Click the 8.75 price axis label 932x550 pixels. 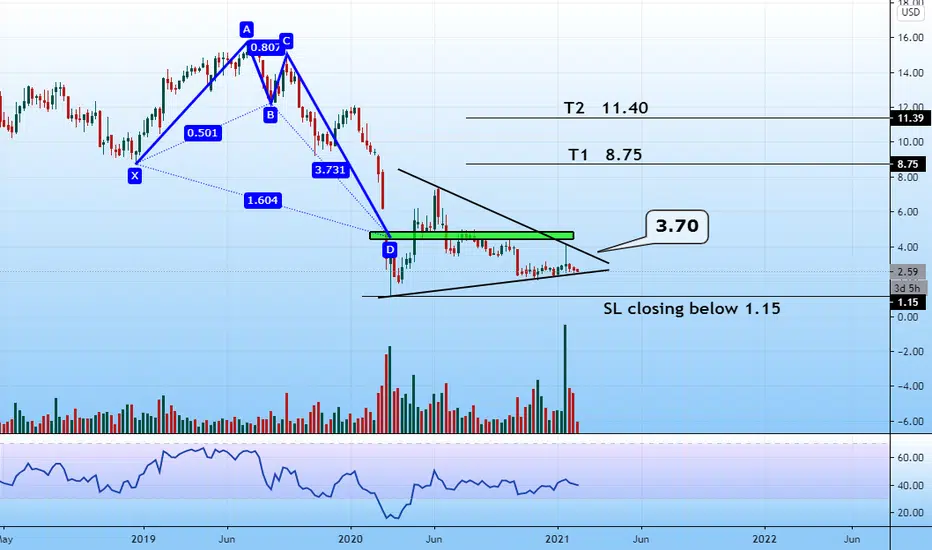point(908,164)
